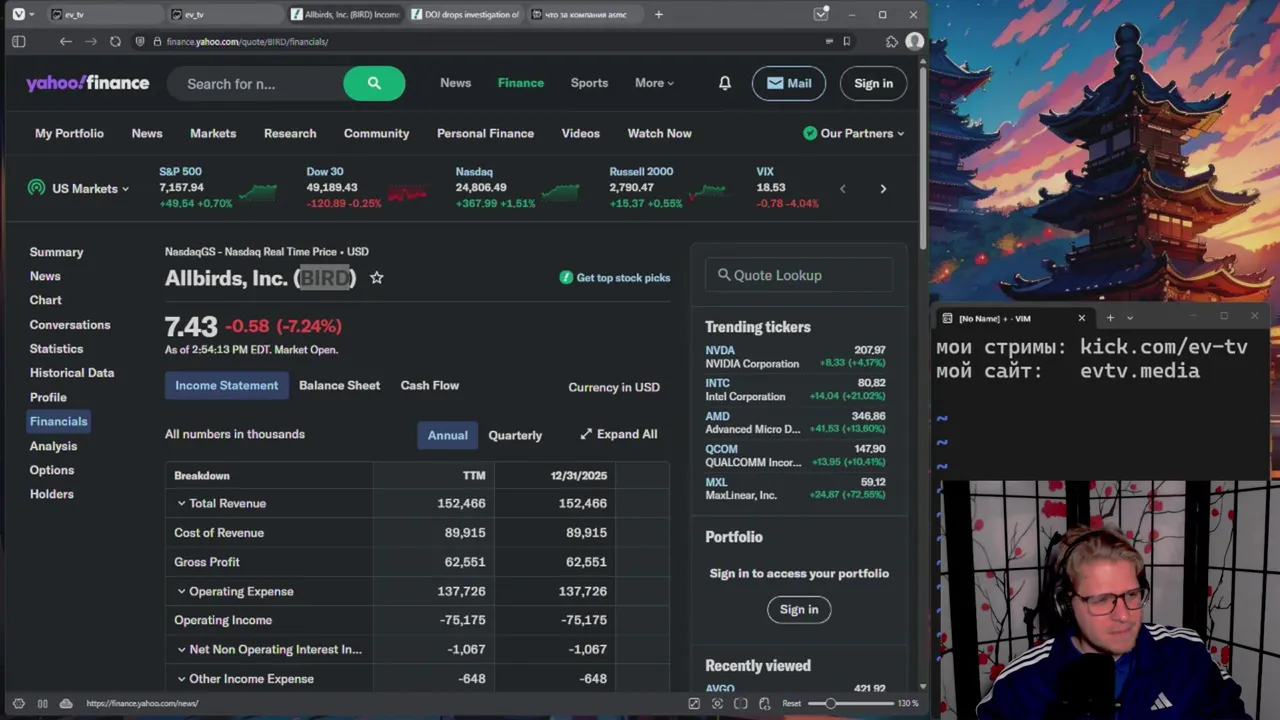Open the INTC trending ticker
This screenshot has width=1280, height=720.
[x=717, y=383]
